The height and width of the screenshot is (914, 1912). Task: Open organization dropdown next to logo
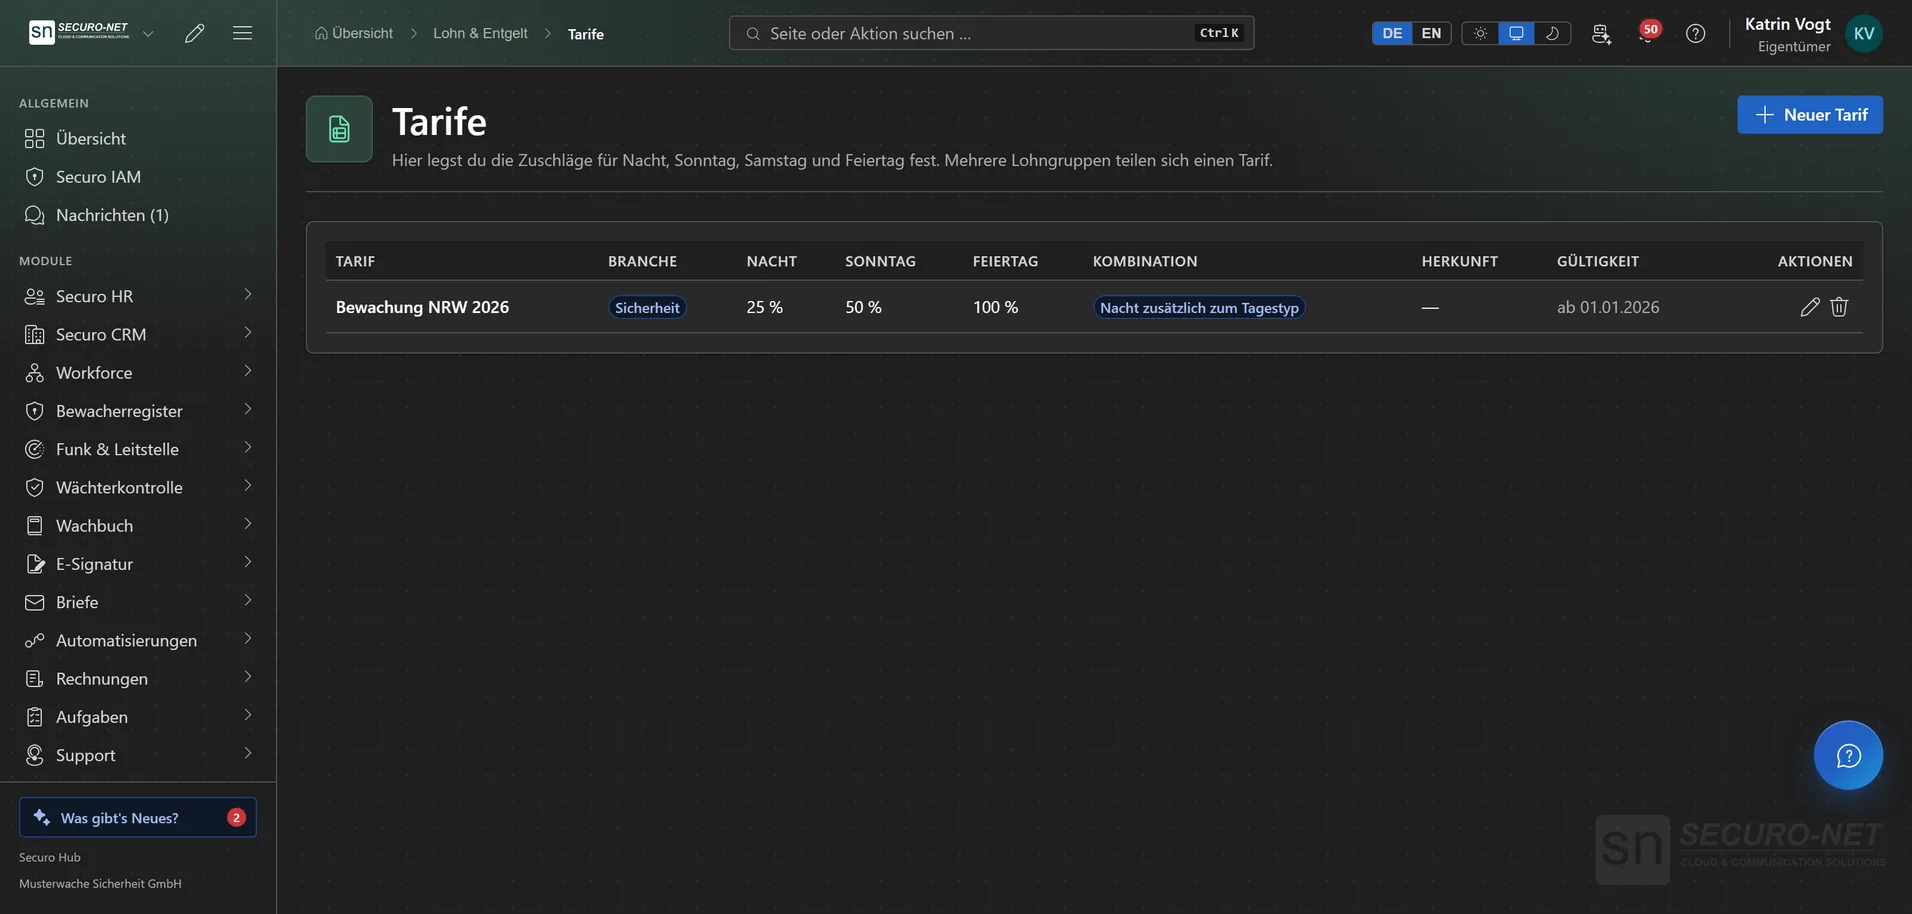(148, 33)
